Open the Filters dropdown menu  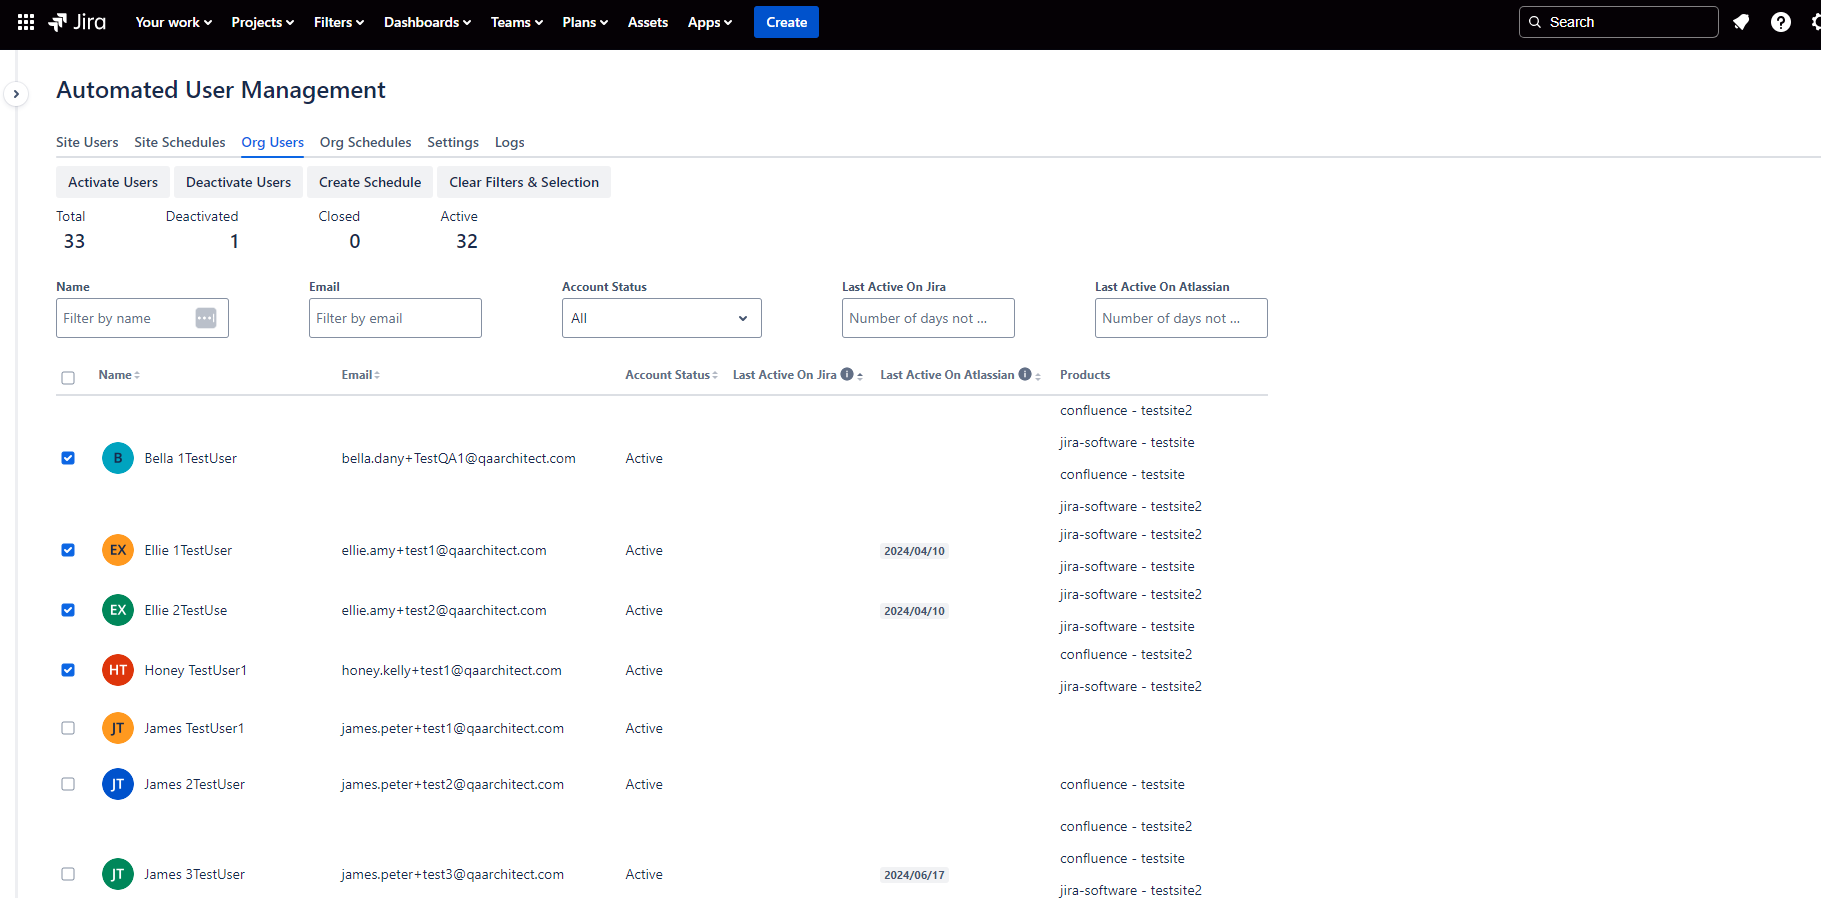(x=339, y=22)
